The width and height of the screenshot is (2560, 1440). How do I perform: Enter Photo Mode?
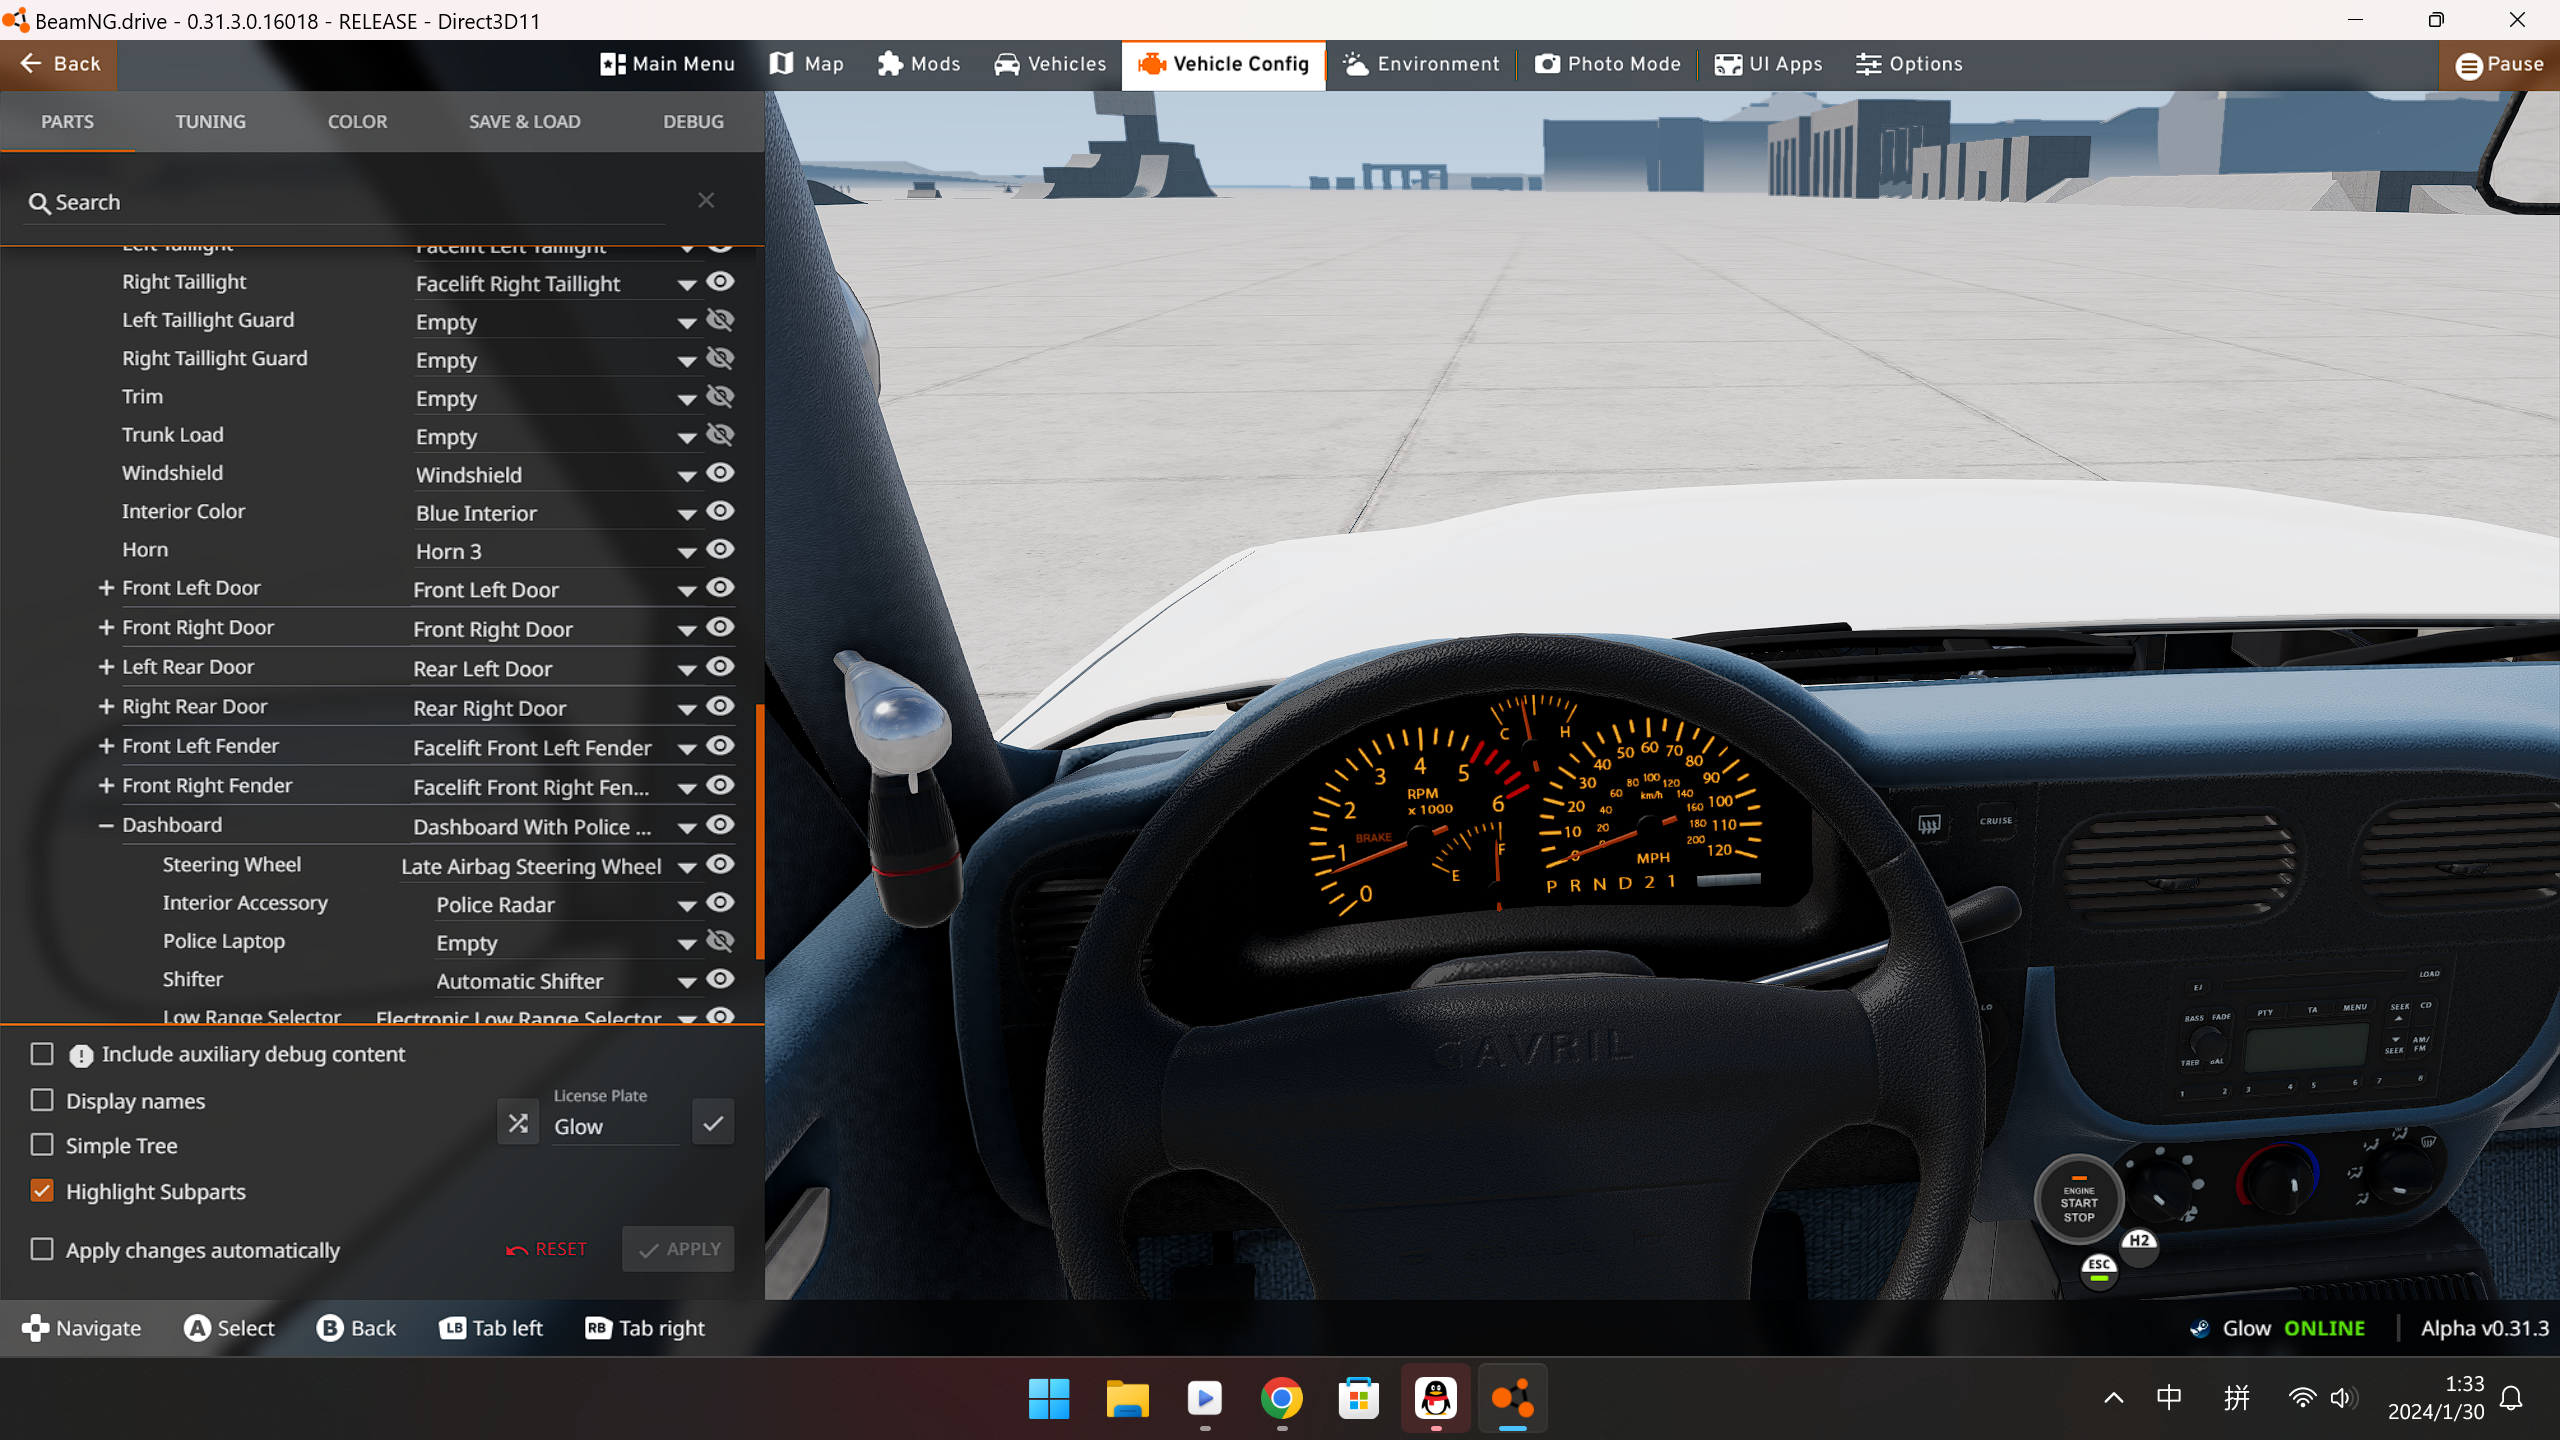point(1608,64)
